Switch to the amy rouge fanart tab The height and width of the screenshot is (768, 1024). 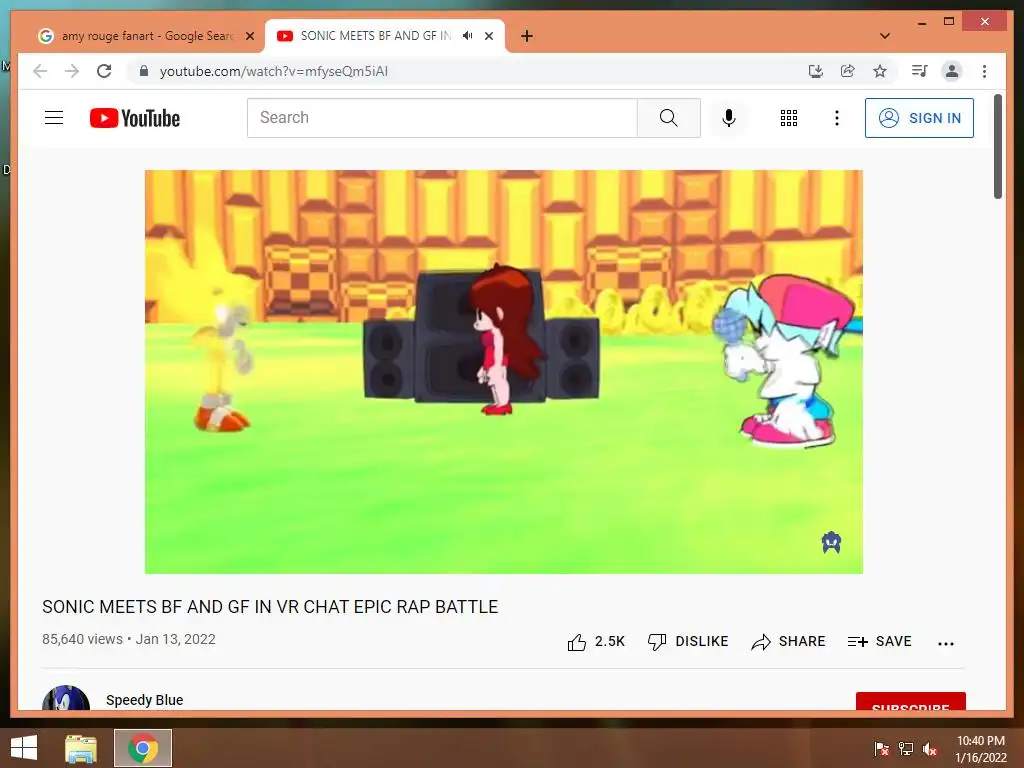[147, 36]
